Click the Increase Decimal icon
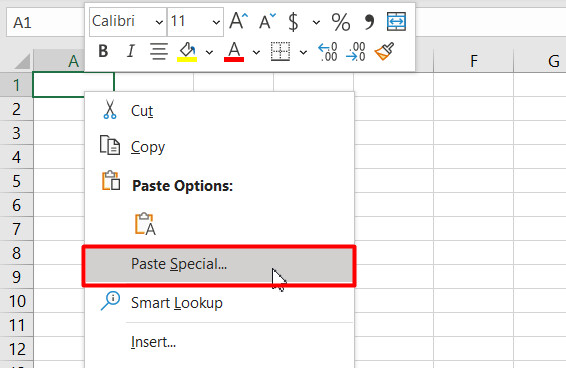The image size is (566, 368). [327, 52]
